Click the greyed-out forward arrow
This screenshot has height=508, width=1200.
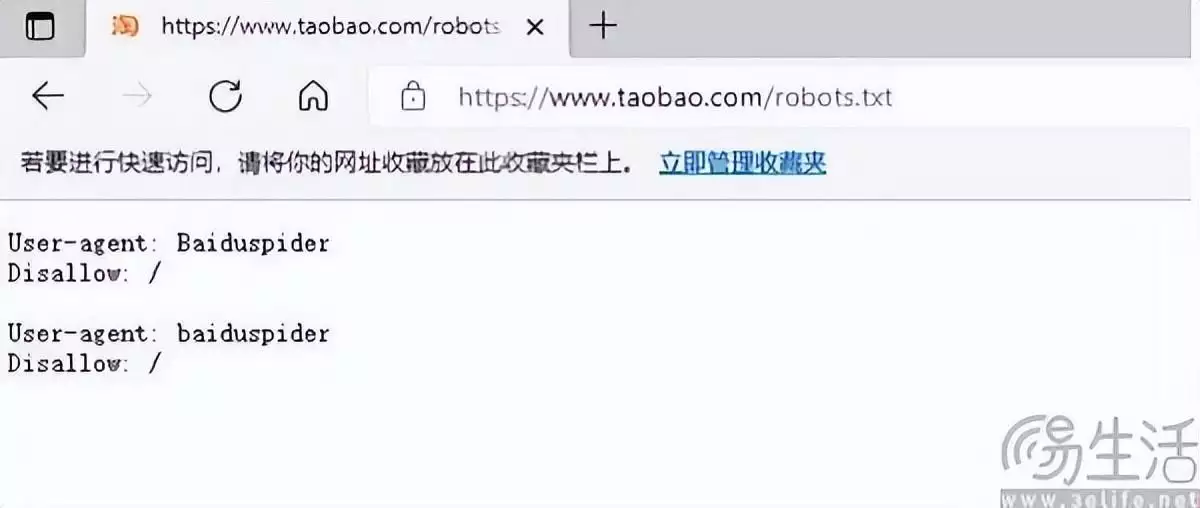pyautogui.click(x=137, y=96)
